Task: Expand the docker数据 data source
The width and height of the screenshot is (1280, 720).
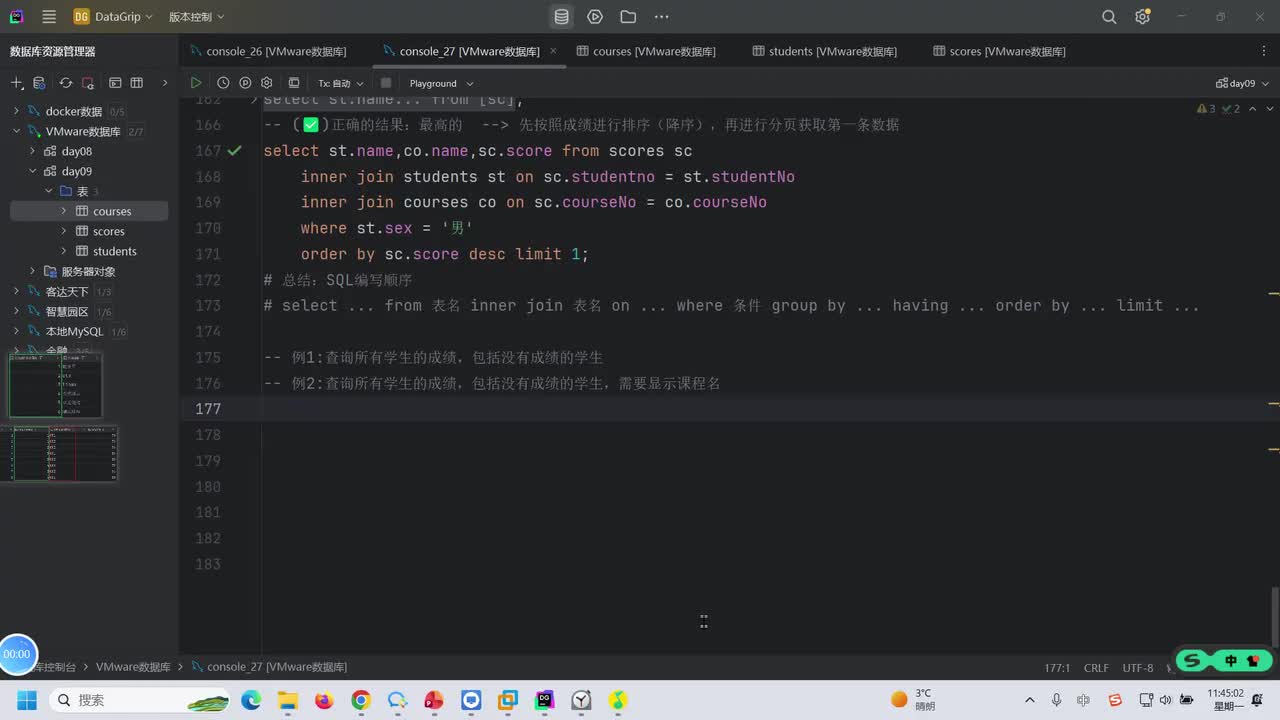Action: 17,111
